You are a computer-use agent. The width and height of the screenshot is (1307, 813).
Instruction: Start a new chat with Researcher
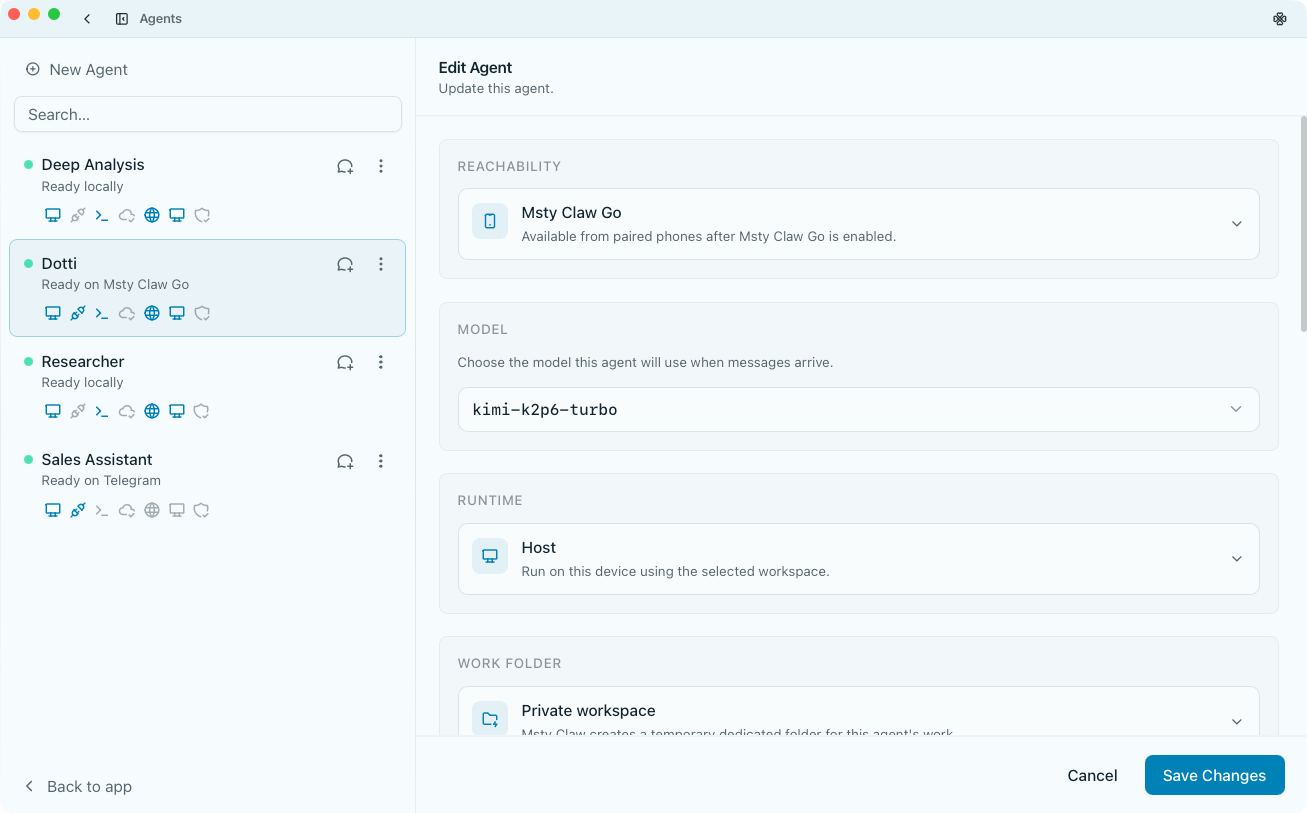click(345, 363)
